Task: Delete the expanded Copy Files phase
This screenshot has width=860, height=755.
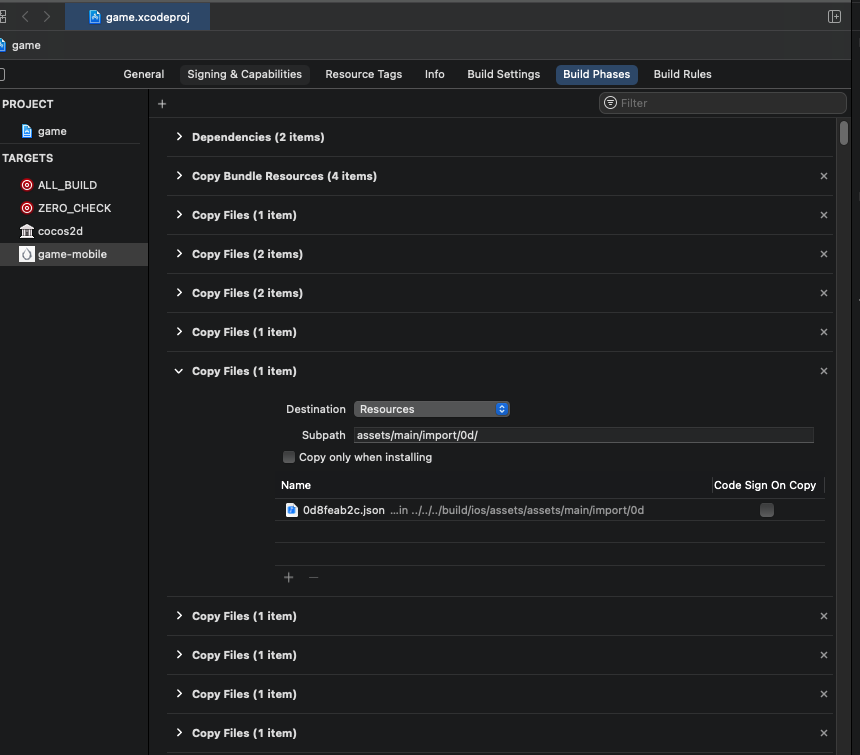Action: point(824,371)
